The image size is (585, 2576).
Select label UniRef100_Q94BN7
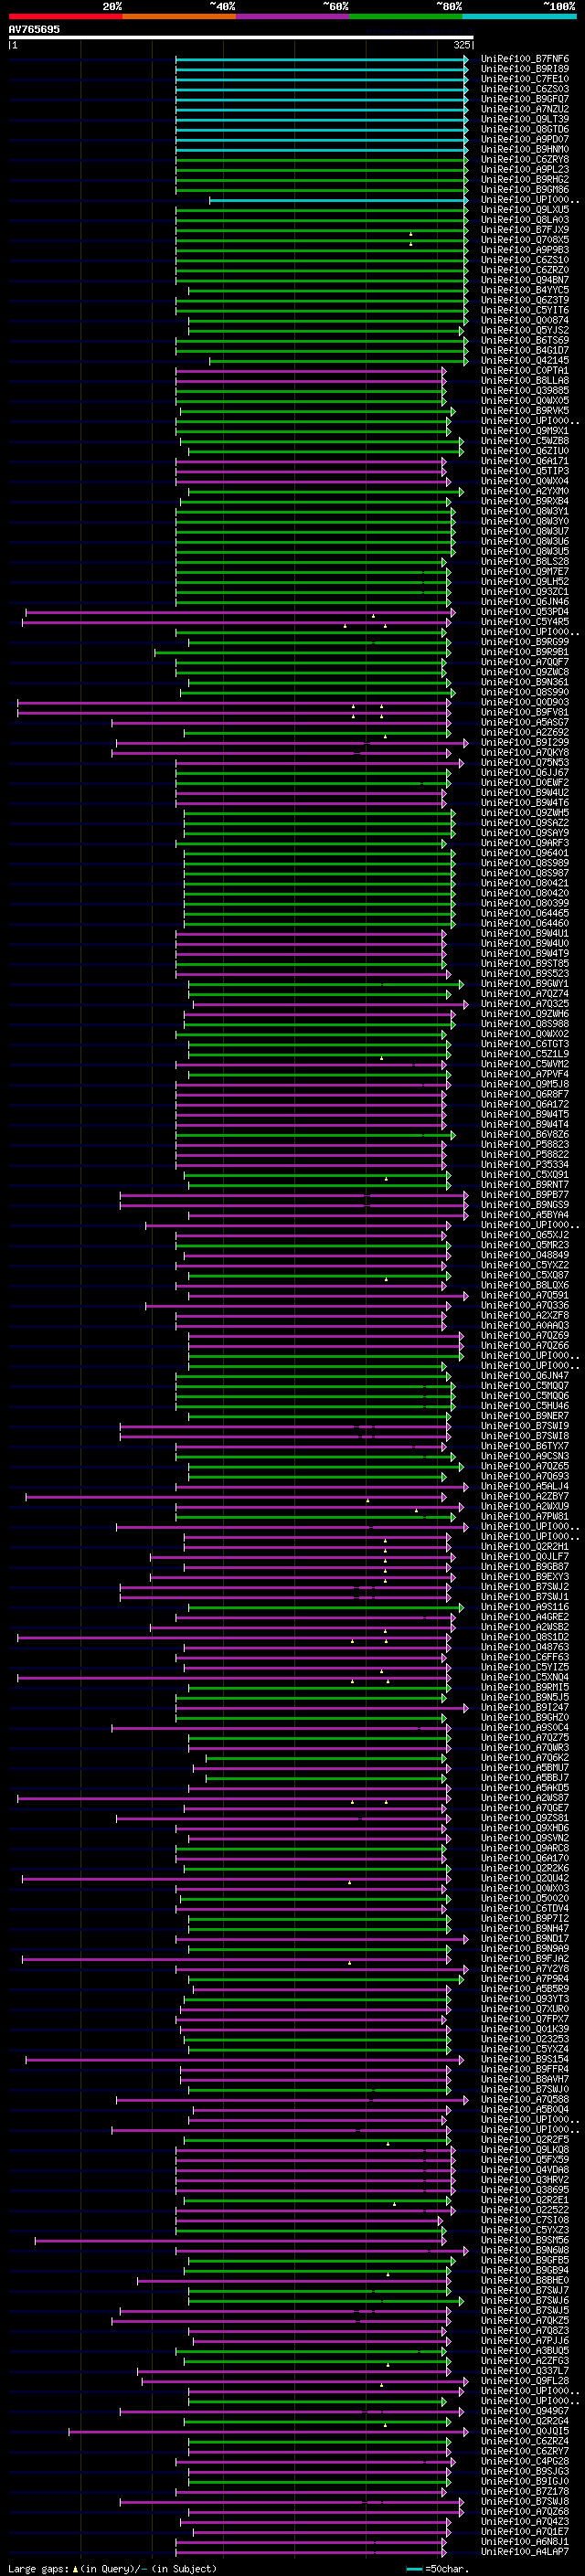click(x=525, y=280)
